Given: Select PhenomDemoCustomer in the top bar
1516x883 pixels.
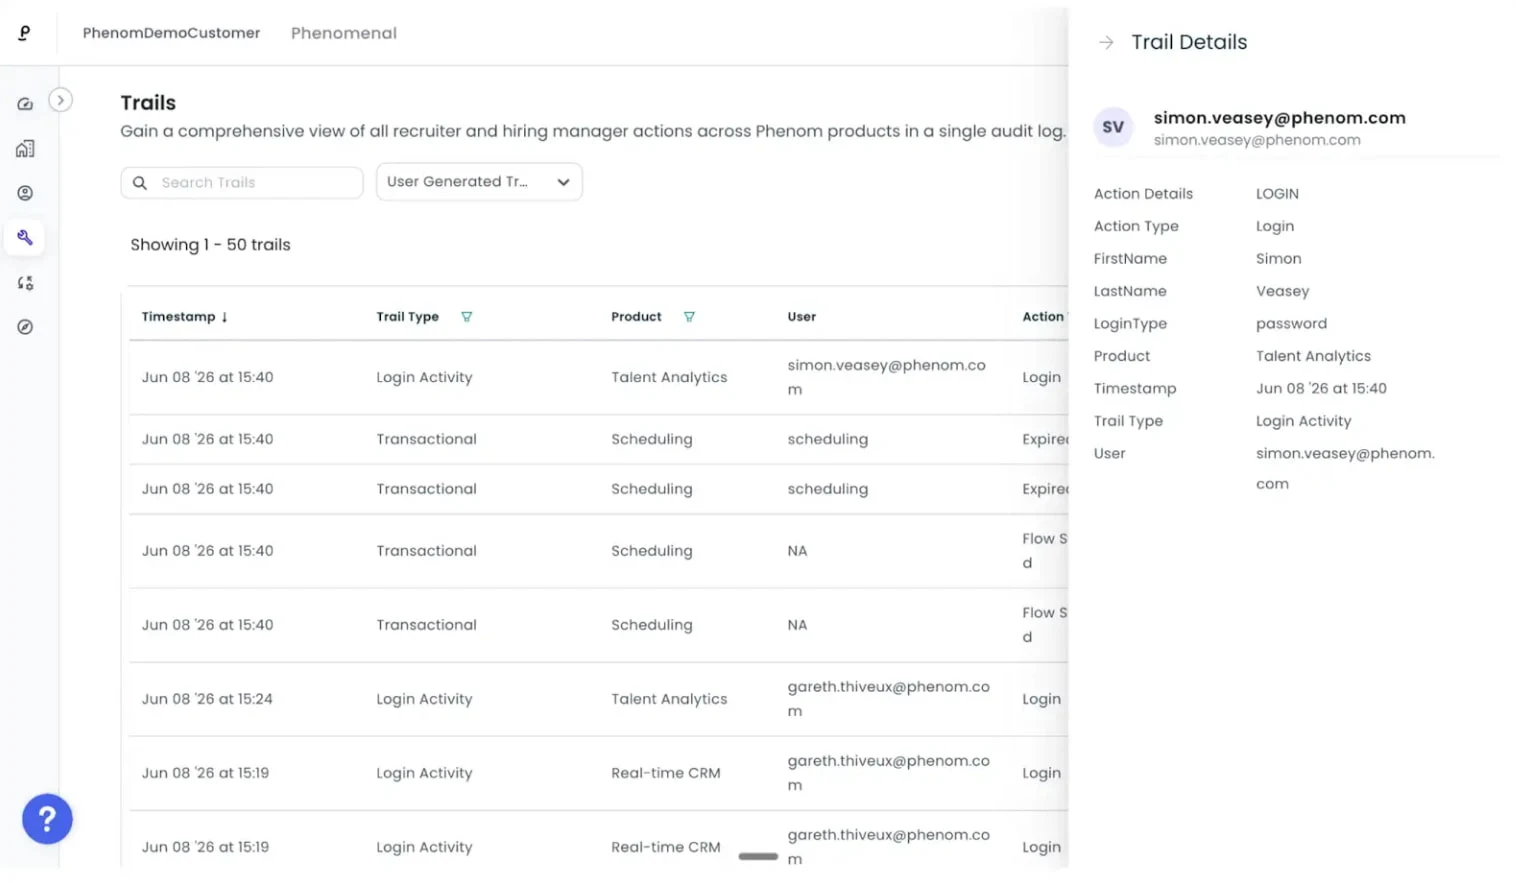Looking at the screenshot, I should [x=171, y=33].
